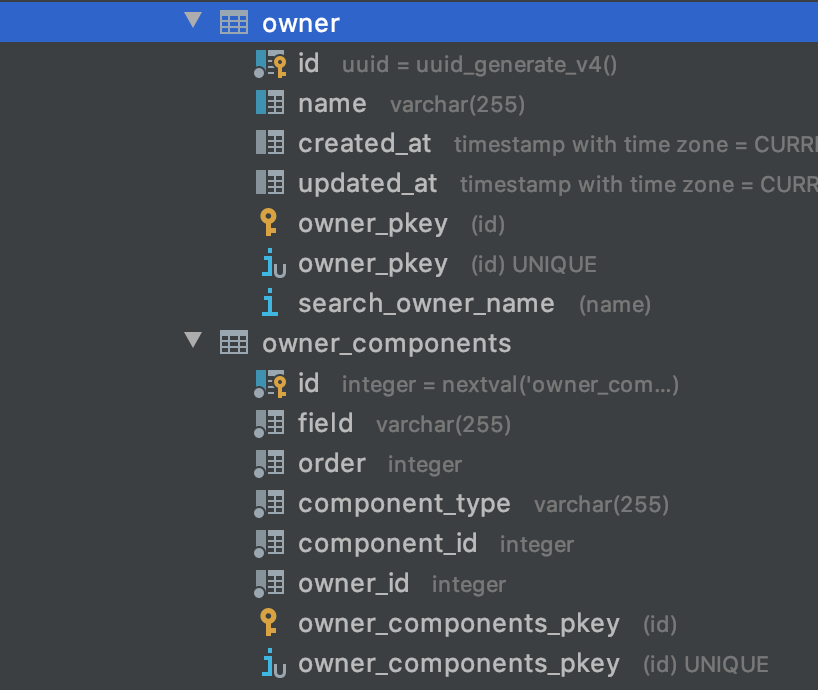The width and height of the screenshot is (818, 690).
Task: Select the created_at column
Action: click(364, 143)
